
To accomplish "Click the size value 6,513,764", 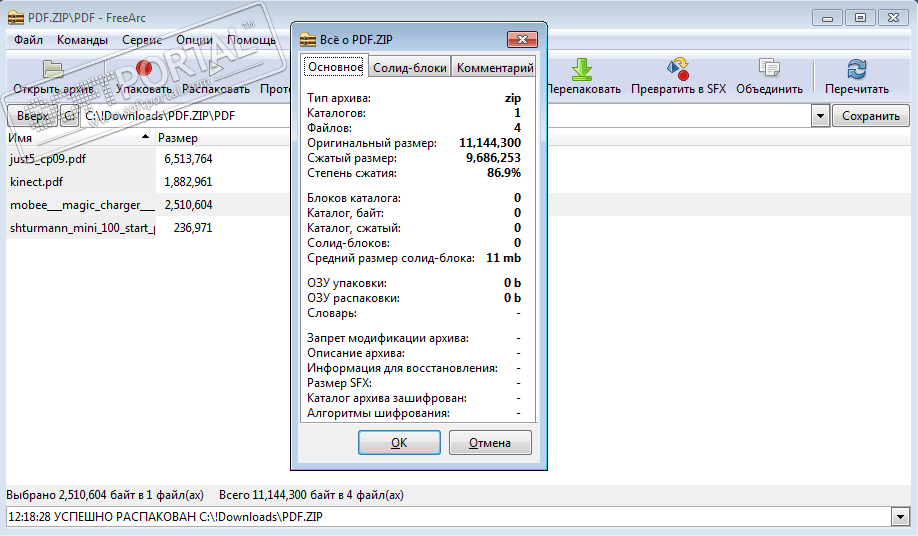I will coord(188,159).
